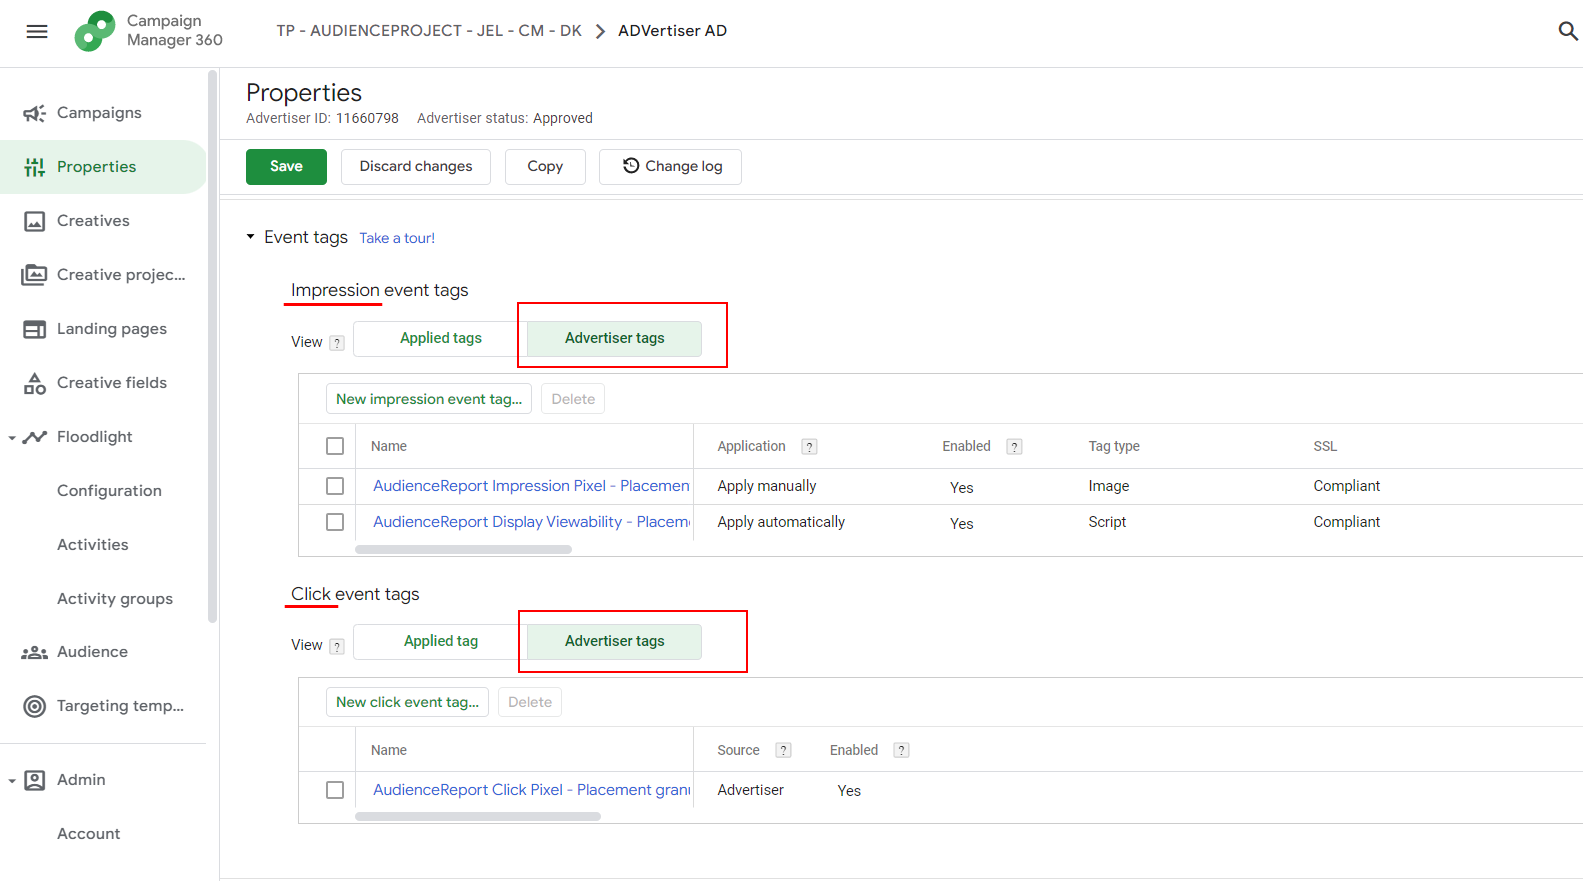Open help icon beside impression Enabled column
1583x881 pixels.
(1014, 447)
